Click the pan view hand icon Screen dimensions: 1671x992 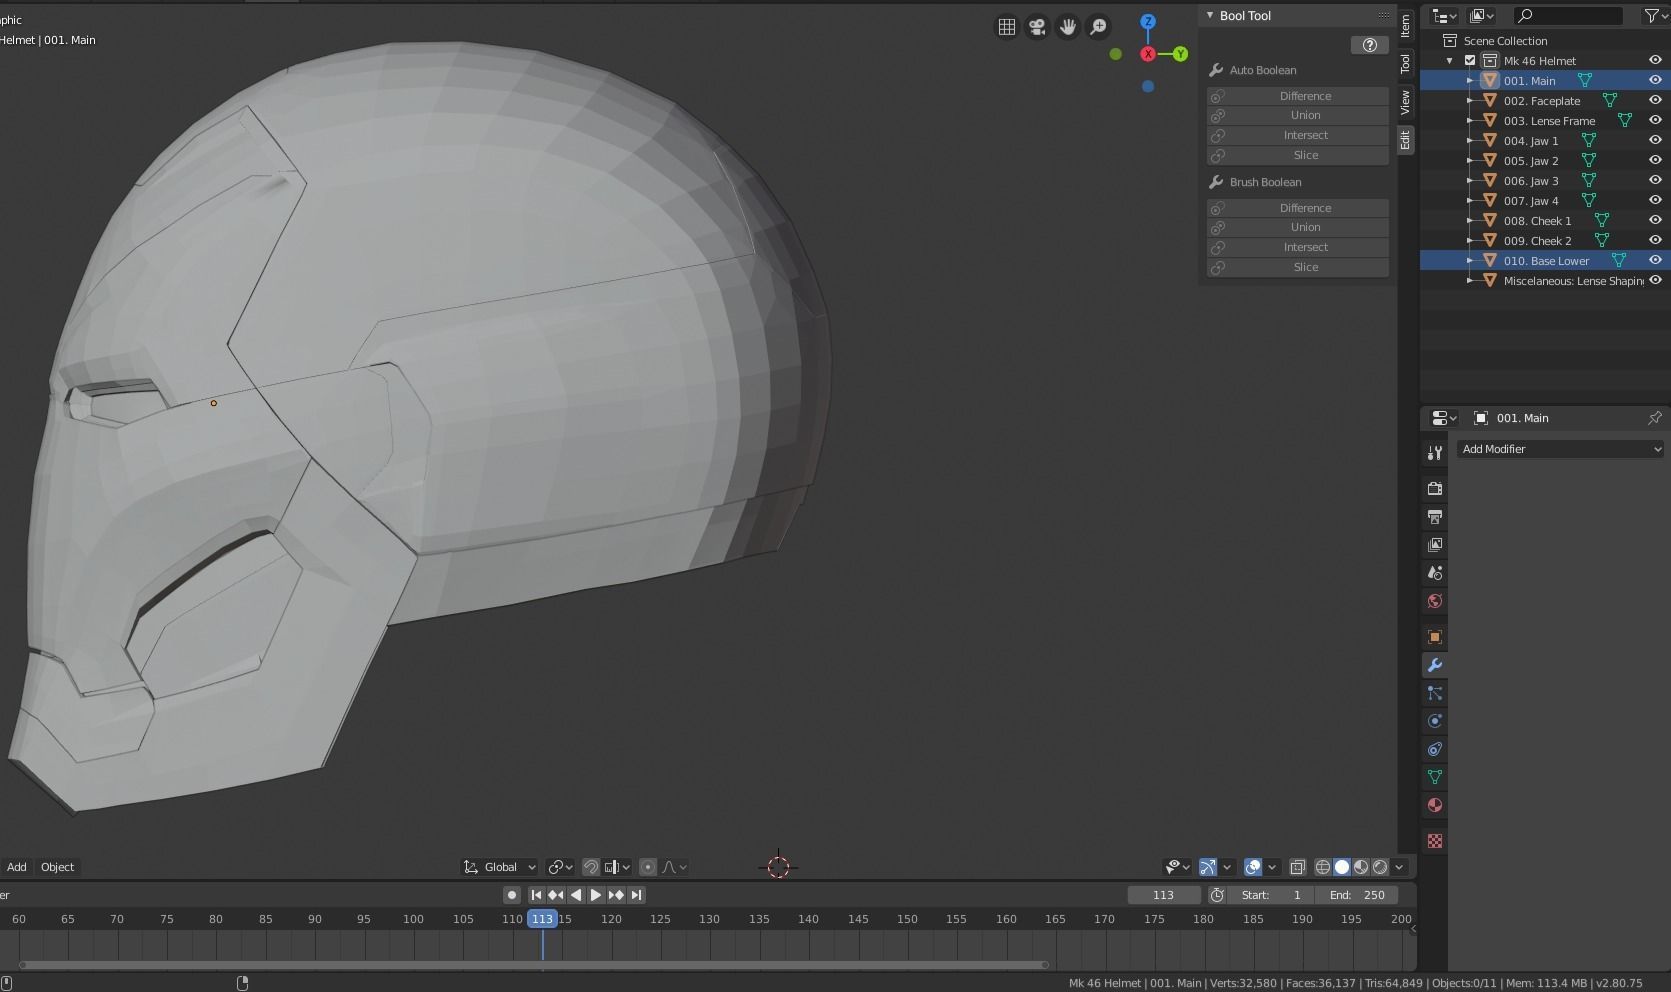click(1068, 27)
